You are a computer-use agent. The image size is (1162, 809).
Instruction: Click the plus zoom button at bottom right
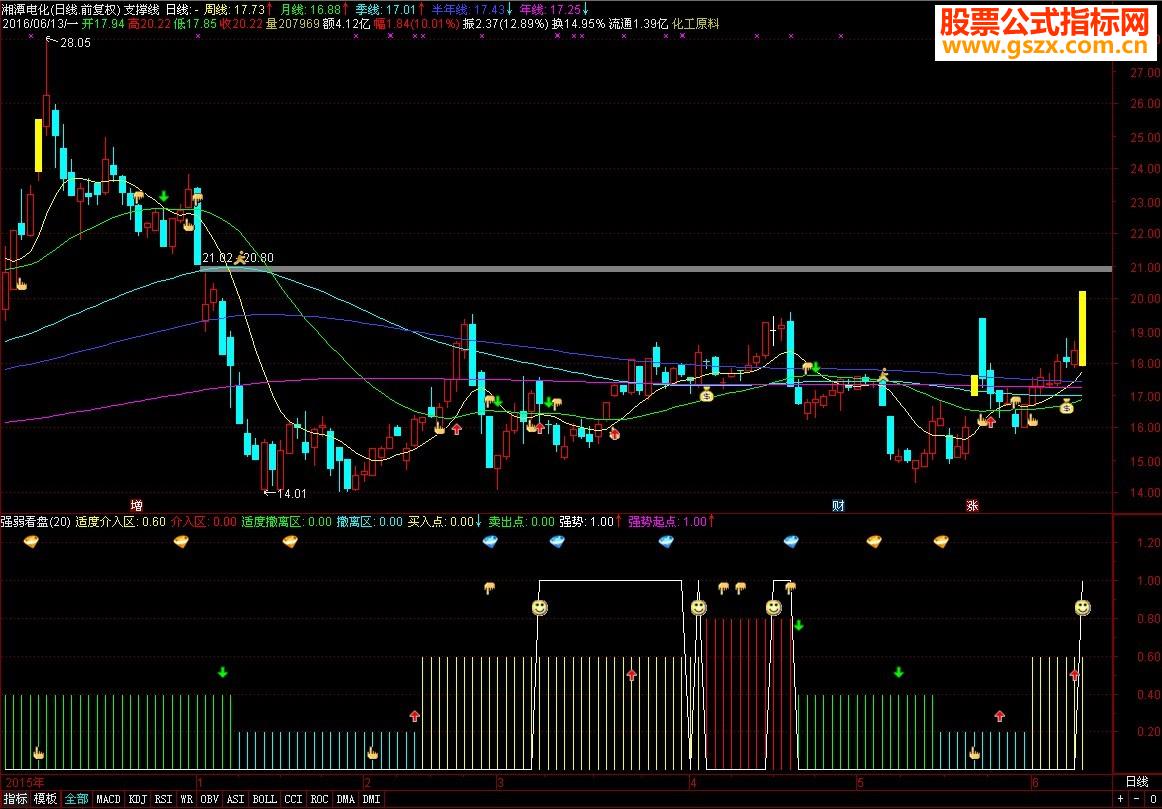(x=1122, y=799)
